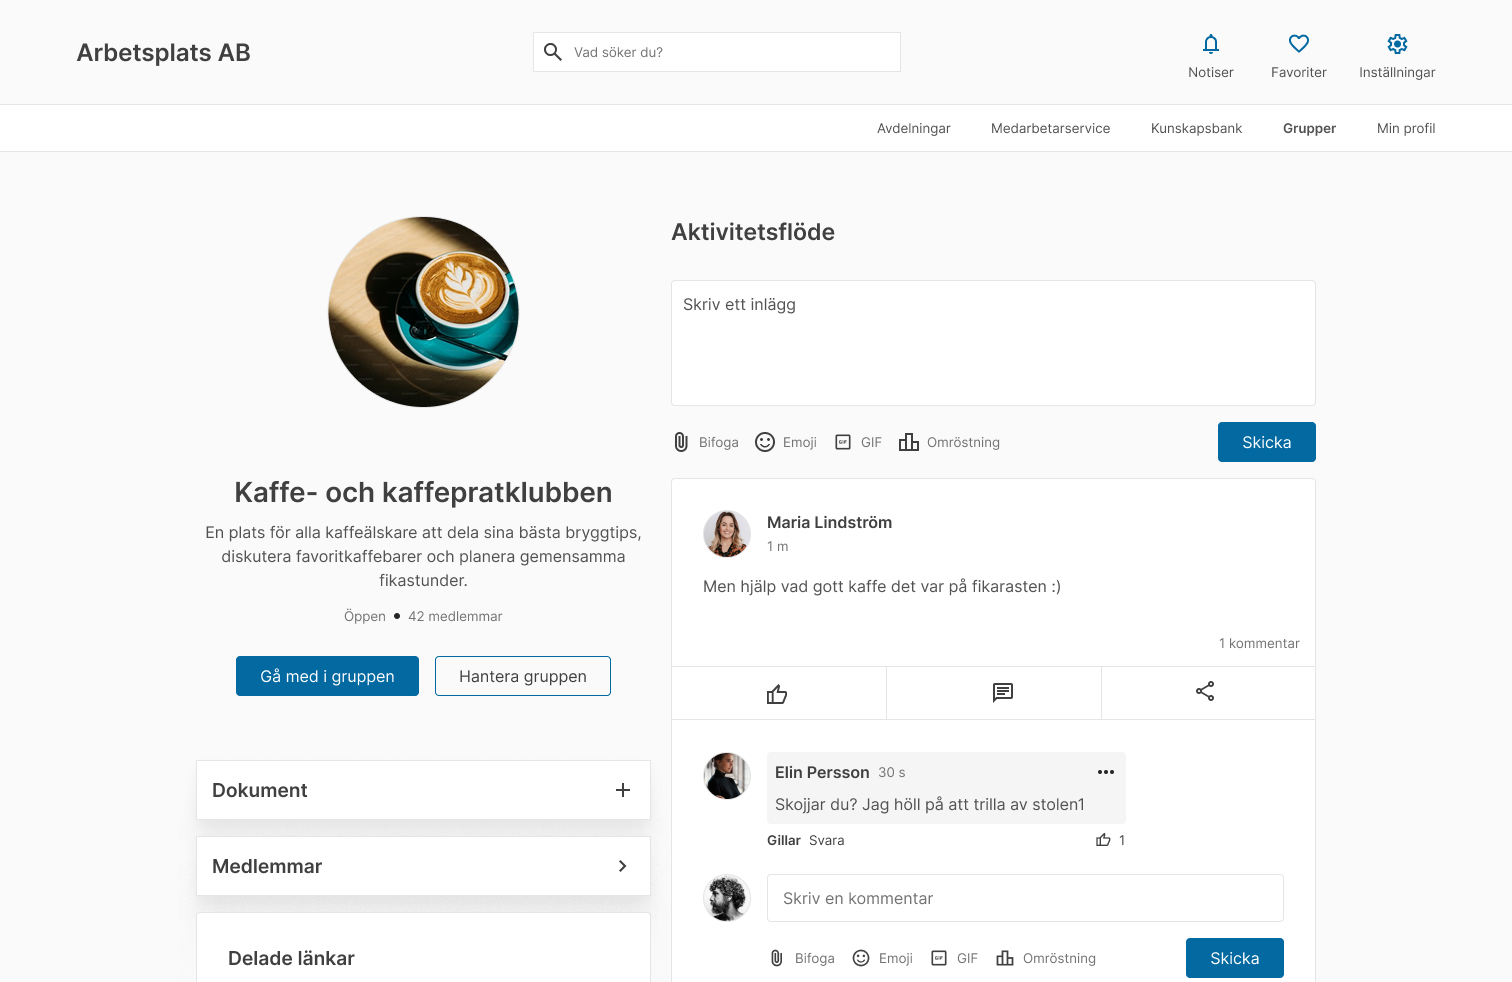This screenshot has width=1512, height=982.
Task: Expand the Dokument section
Action: coord(622,790)
